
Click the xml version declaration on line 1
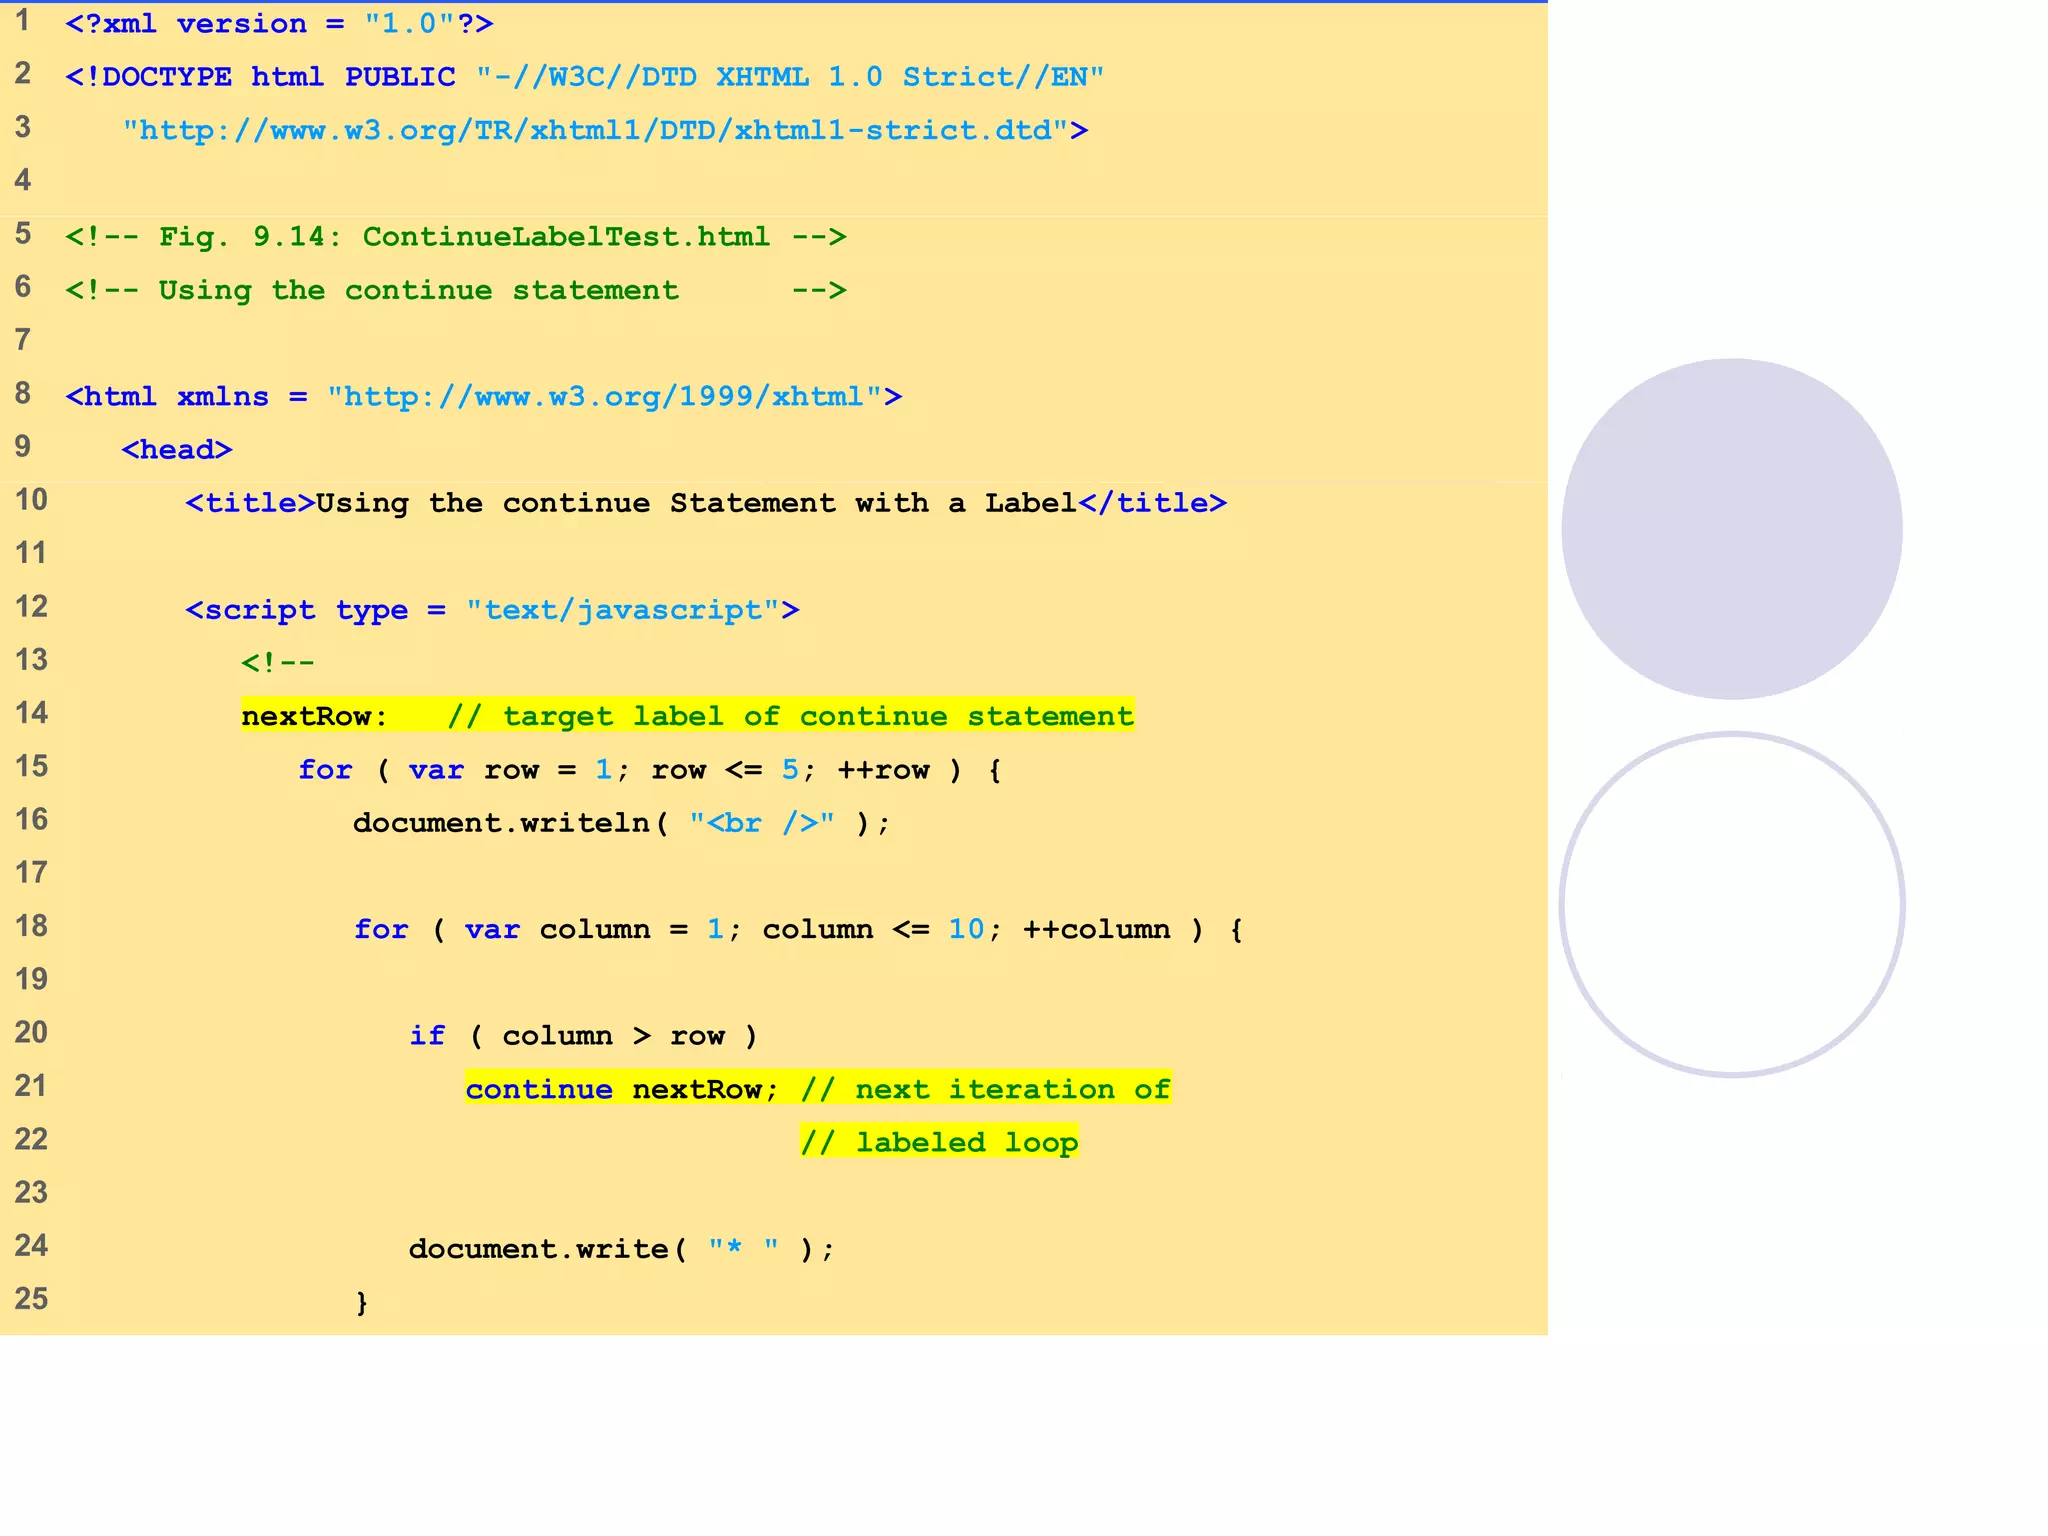[279, 24]
